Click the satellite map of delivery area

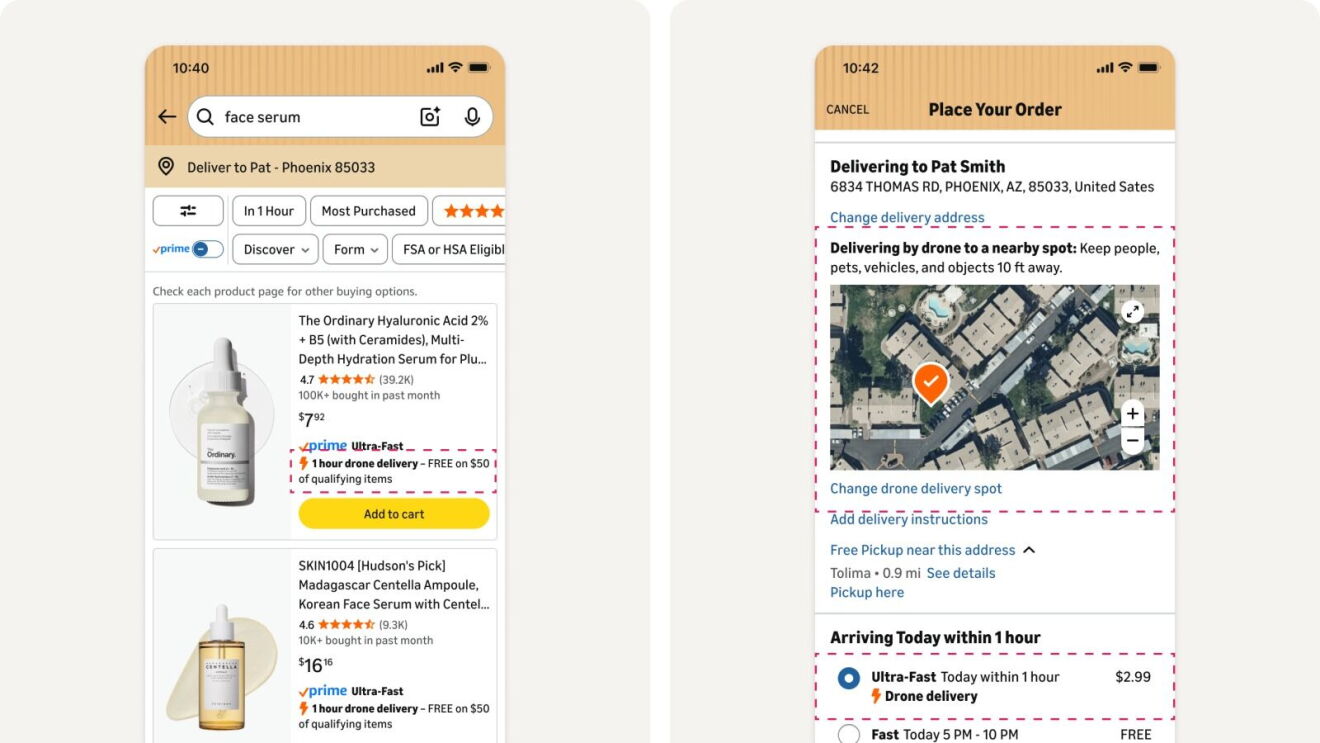[995, 377]
